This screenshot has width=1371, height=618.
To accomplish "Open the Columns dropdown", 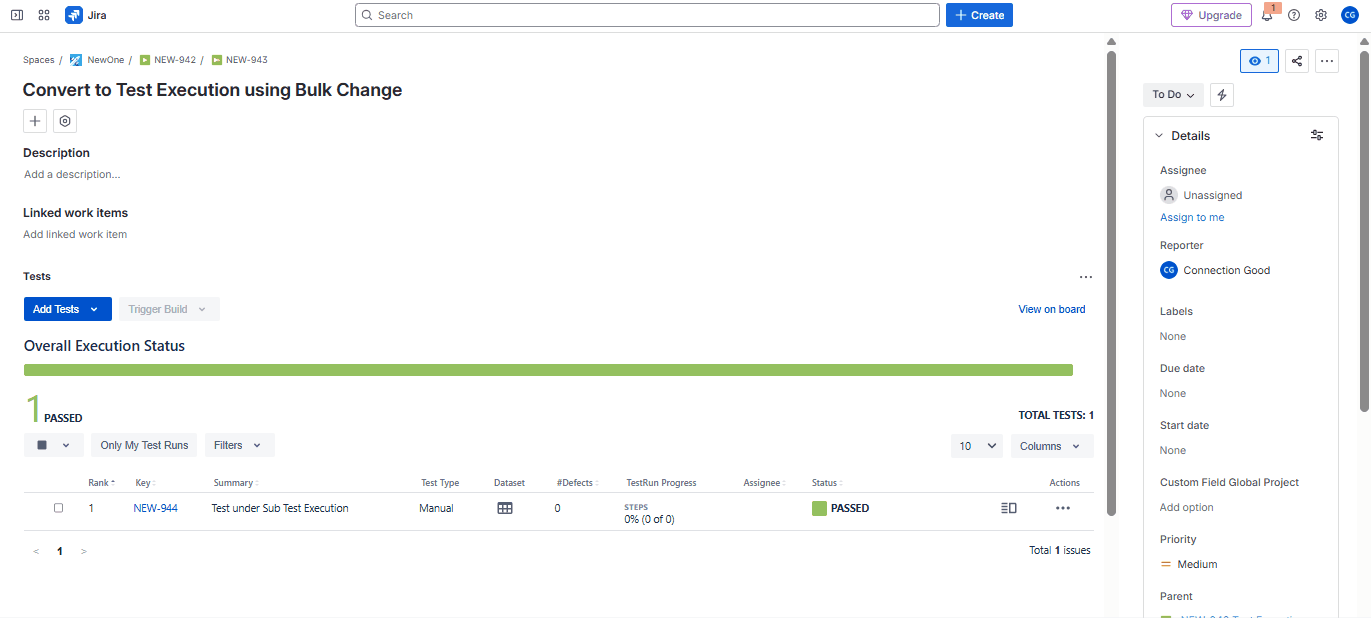I will (x=1051, y=446).
